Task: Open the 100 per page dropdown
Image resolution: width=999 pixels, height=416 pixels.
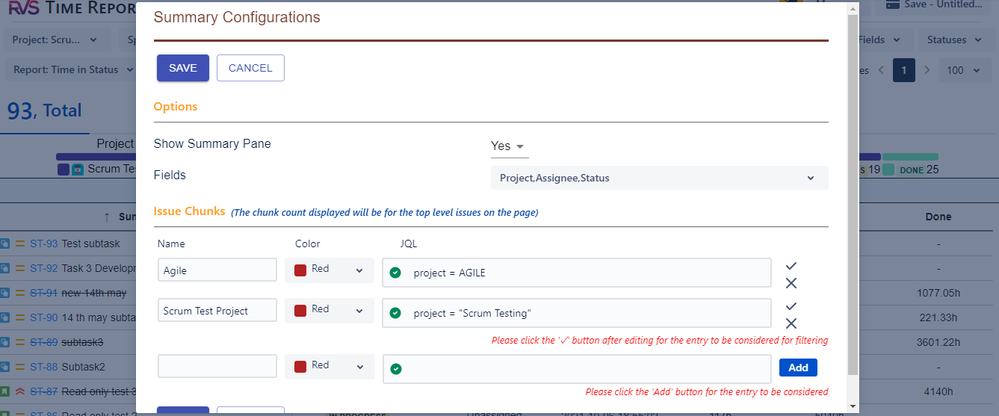Action: pyautogui.click(x=963, y=70)
